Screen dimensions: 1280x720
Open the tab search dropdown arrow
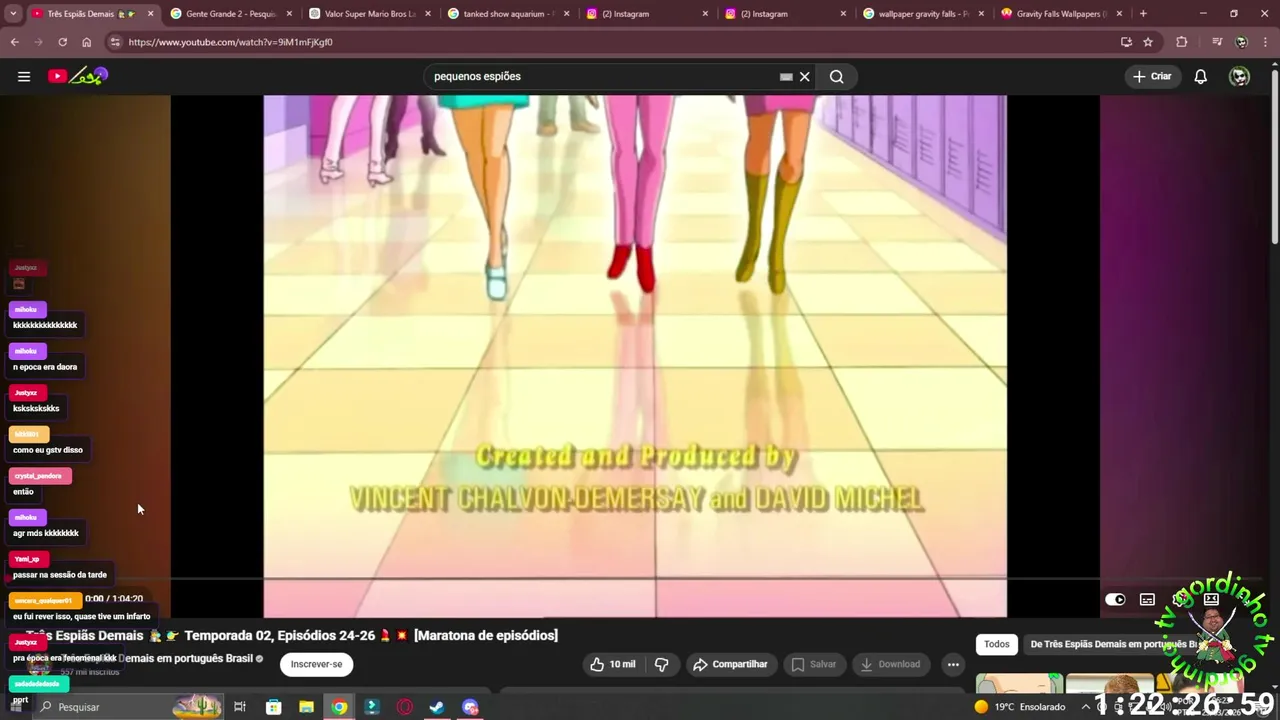click(x=13, y=14)
